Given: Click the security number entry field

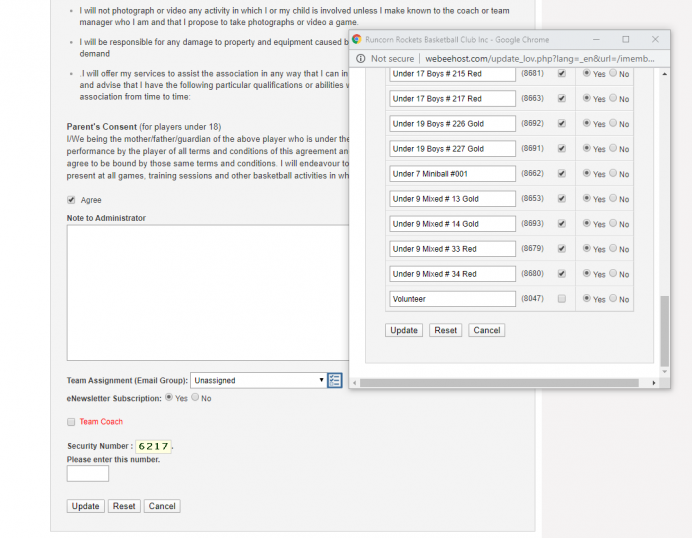Looking at the screenshot, I should (x=88, y=474).
